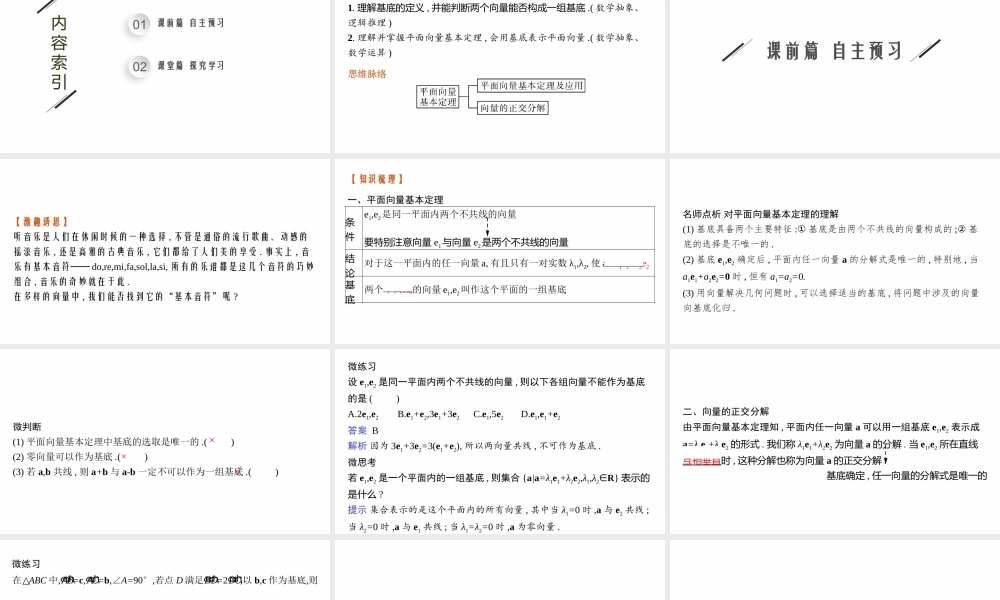Click the vertical 内容索引 title
The width and height of the screenshot is (1000, 600).
(57, 50)
